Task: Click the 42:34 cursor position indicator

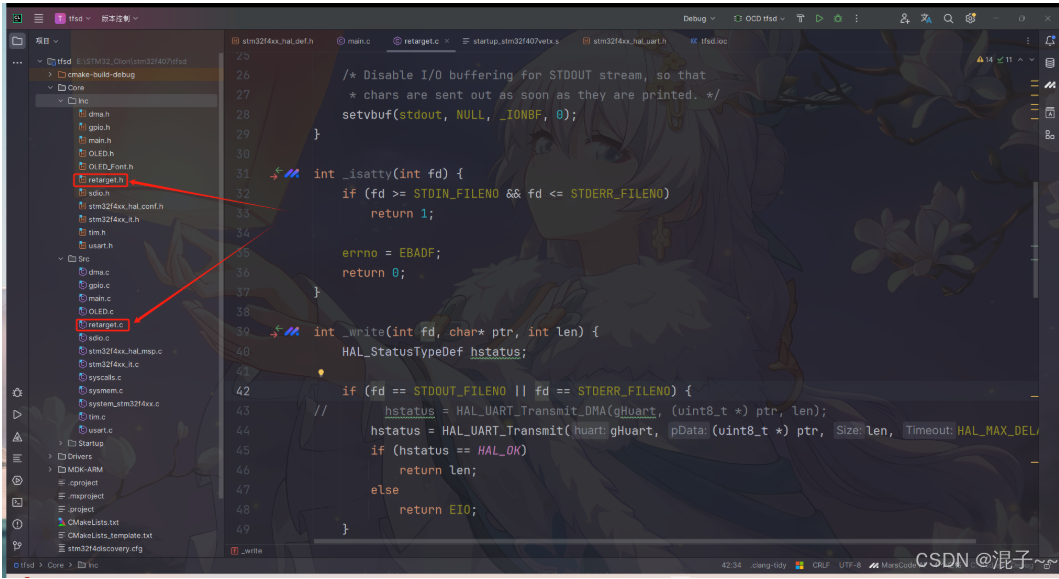Action: [731, 565]
